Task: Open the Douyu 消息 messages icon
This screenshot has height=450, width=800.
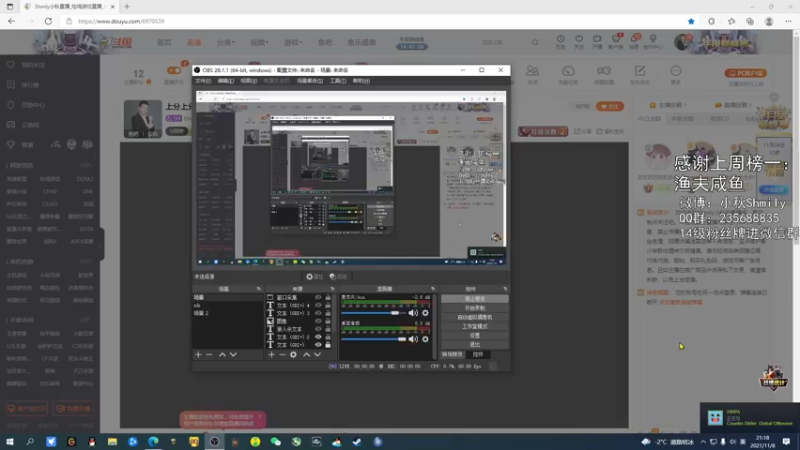Action: 634,42
